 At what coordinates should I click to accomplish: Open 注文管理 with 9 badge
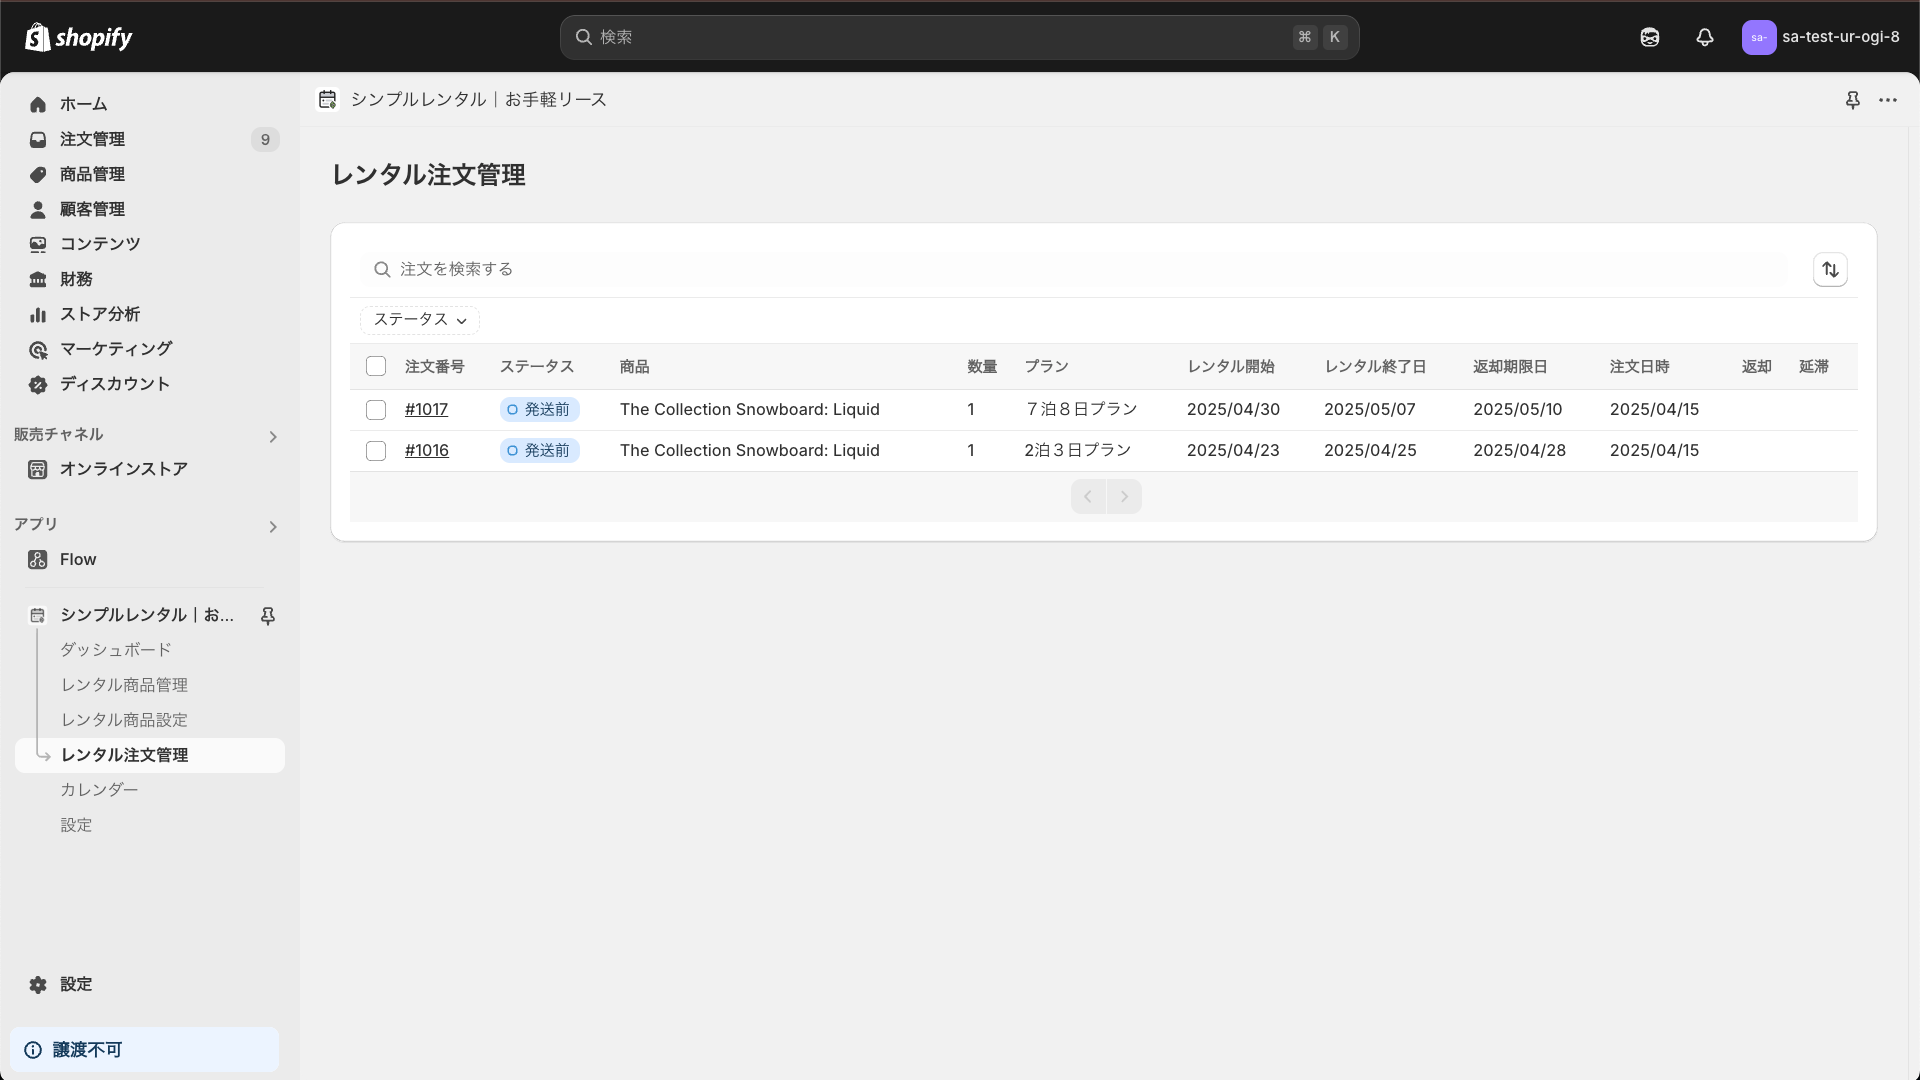pyautogui.click(x=92, y=139)
